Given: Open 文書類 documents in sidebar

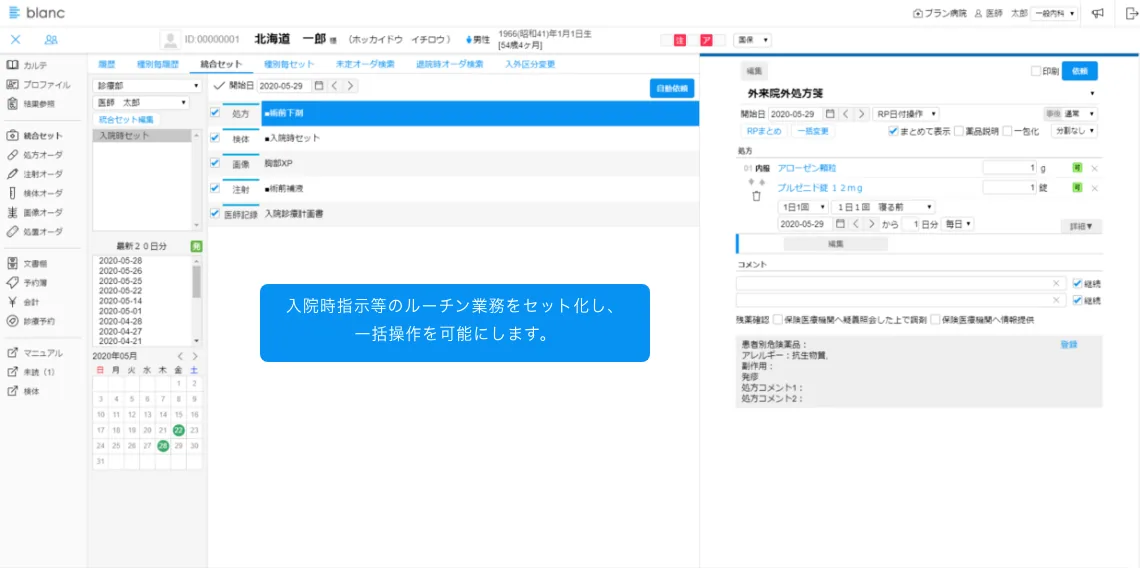Looking at the screenshot, I should pyautogui.click(x=28, y=263).
